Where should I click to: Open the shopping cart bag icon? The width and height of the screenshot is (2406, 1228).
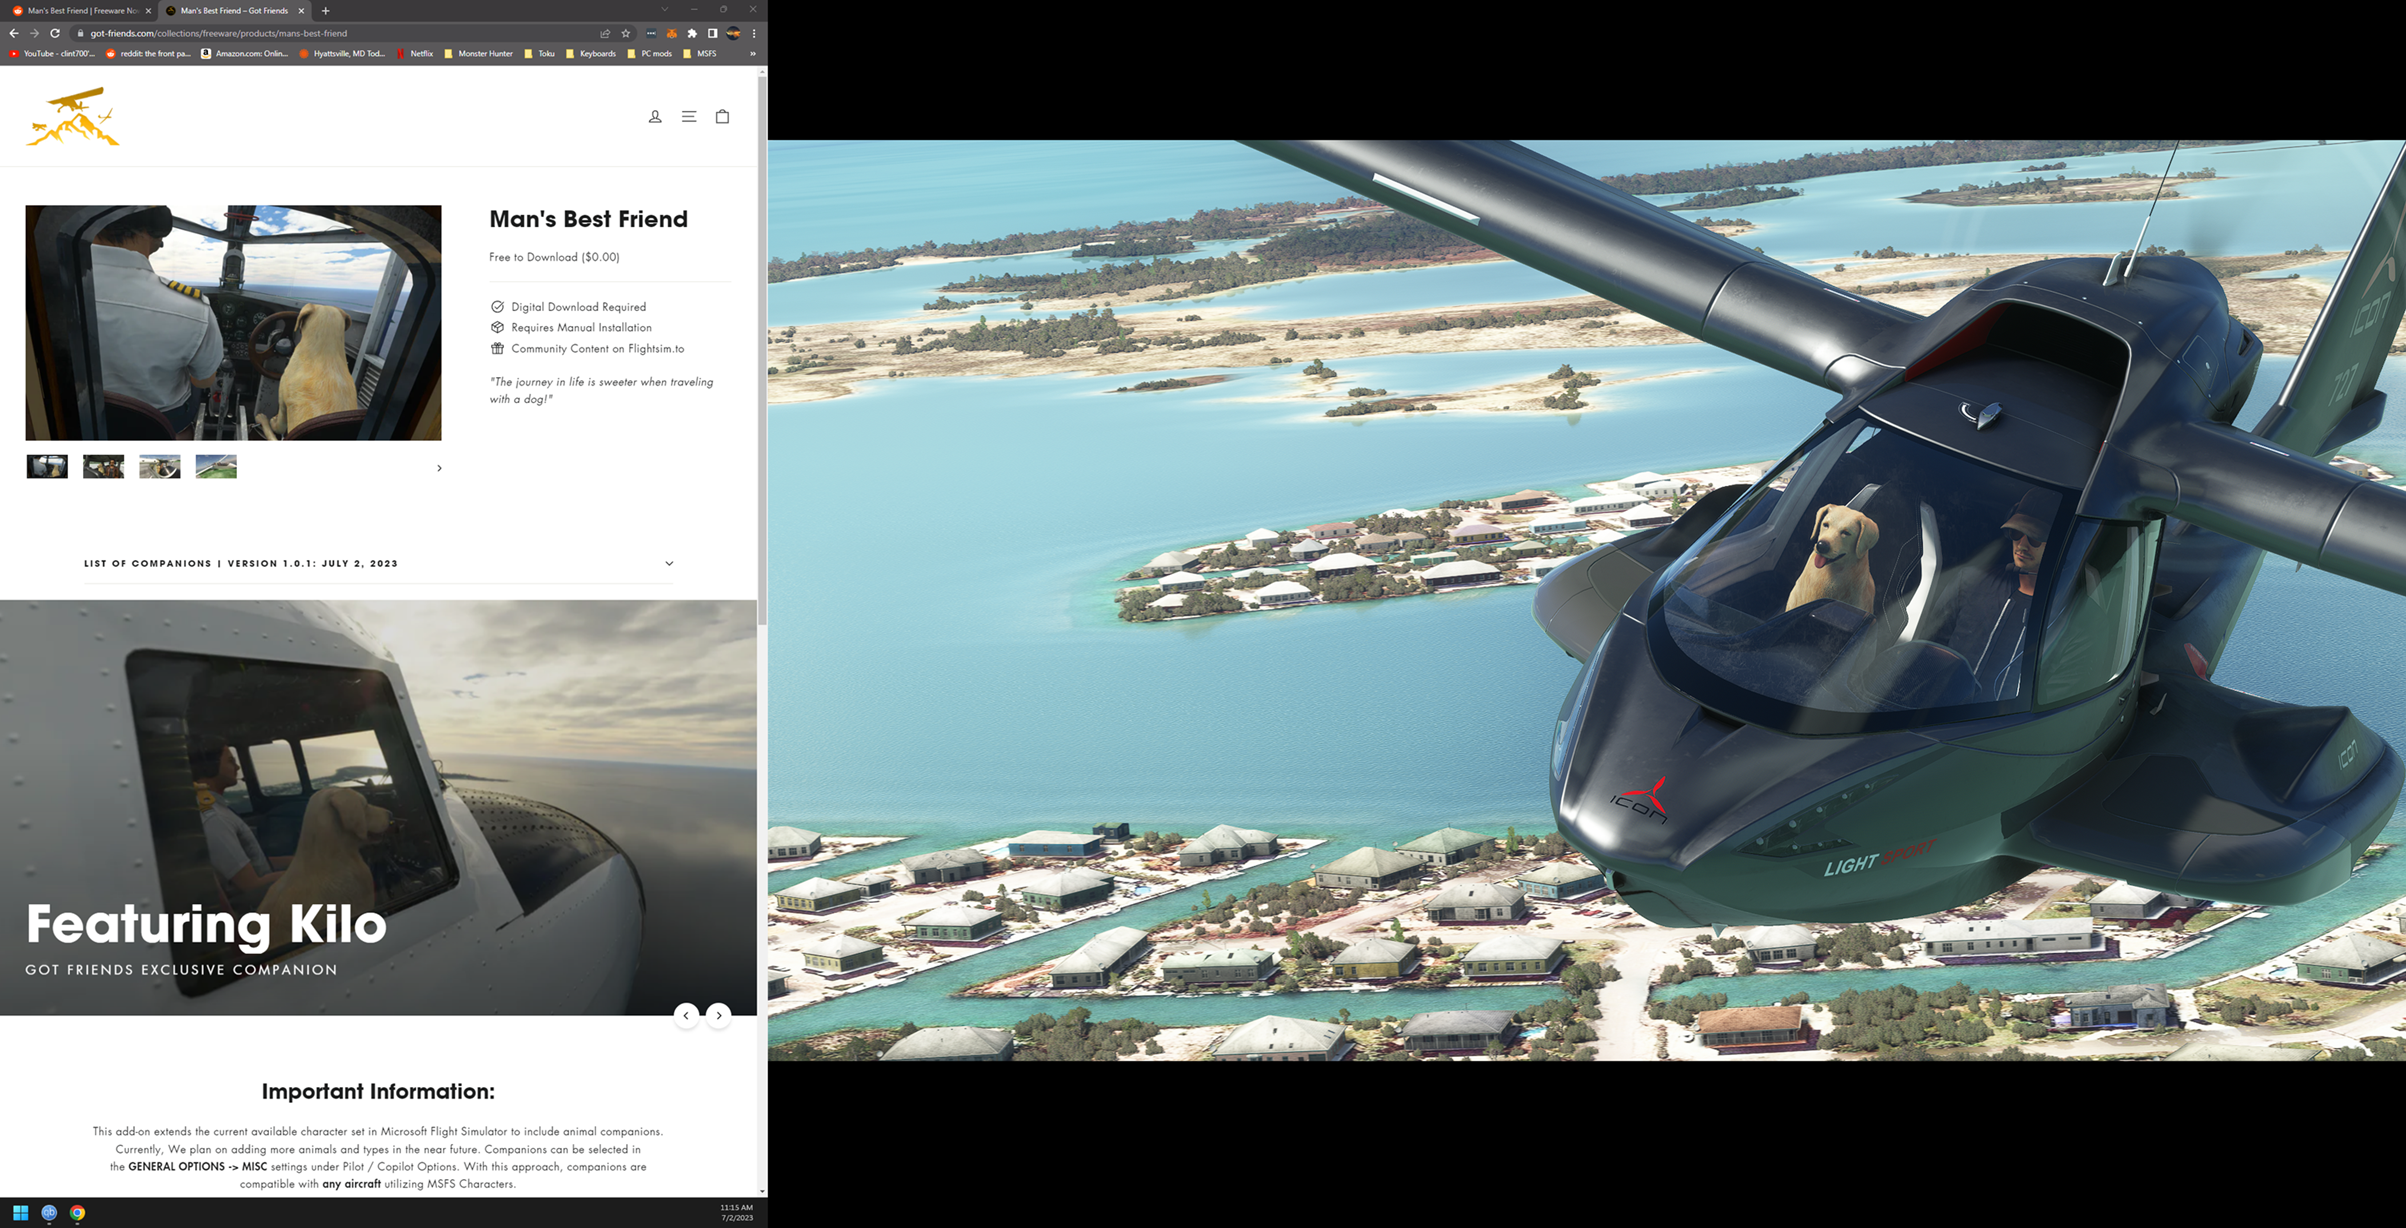(722, 116)
